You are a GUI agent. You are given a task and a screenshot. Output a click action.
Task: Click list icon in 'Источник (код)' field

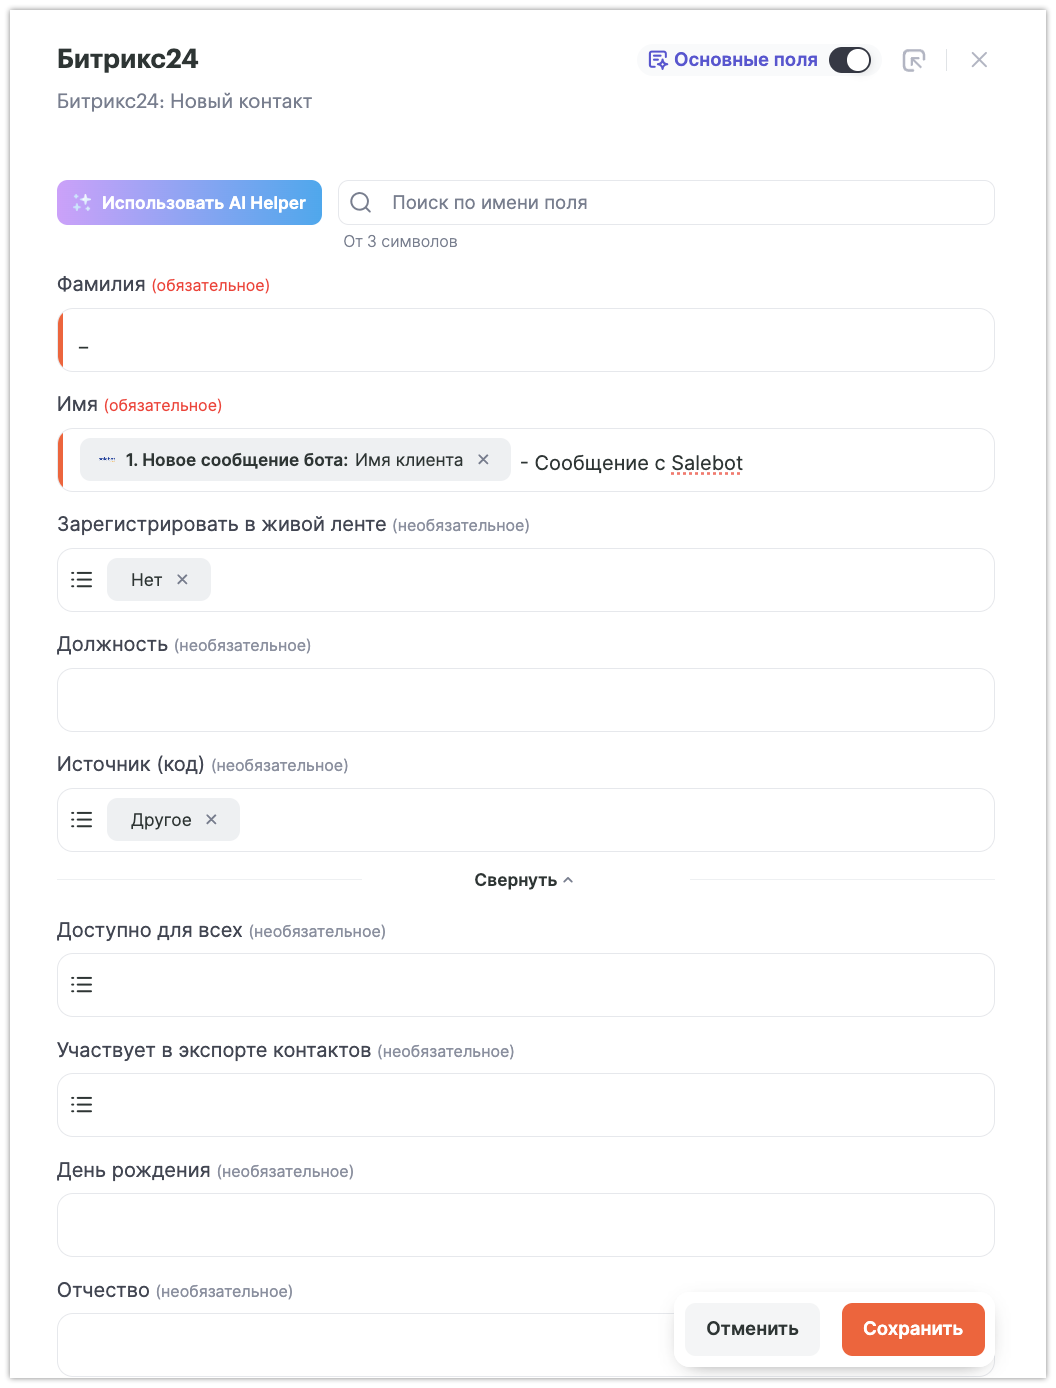82,820
